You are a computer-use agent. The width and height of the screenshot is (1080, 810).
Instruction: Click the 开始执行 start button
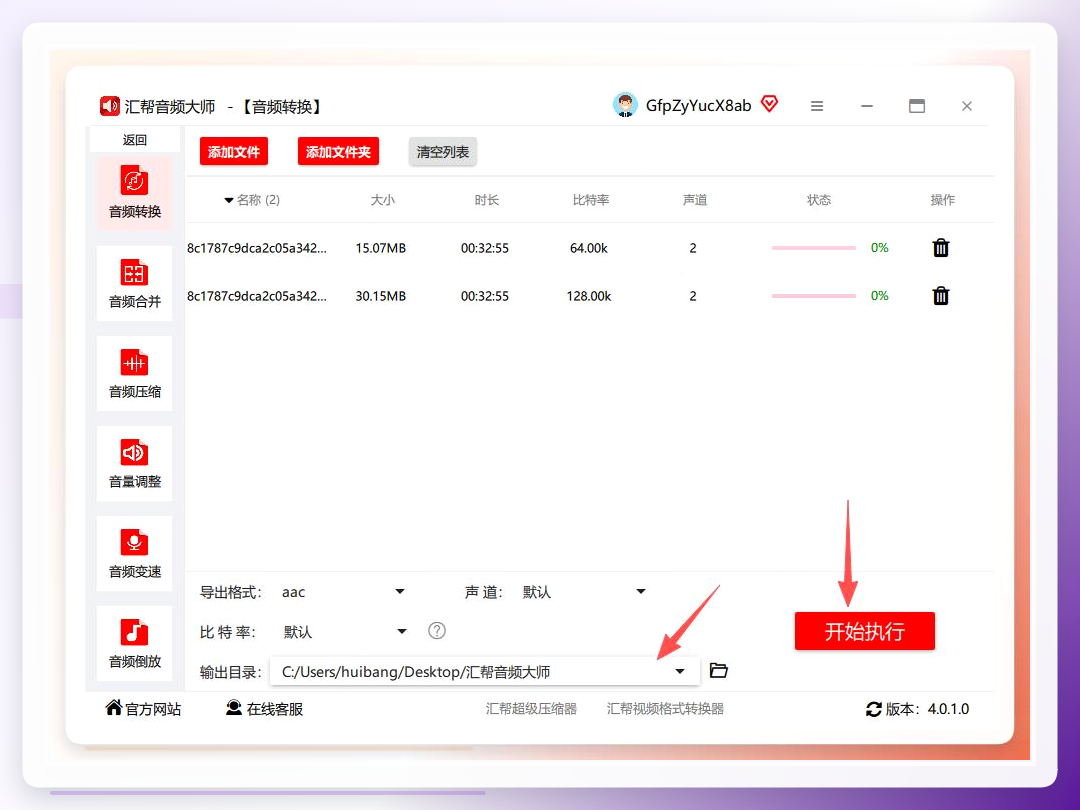pos(864,631)
